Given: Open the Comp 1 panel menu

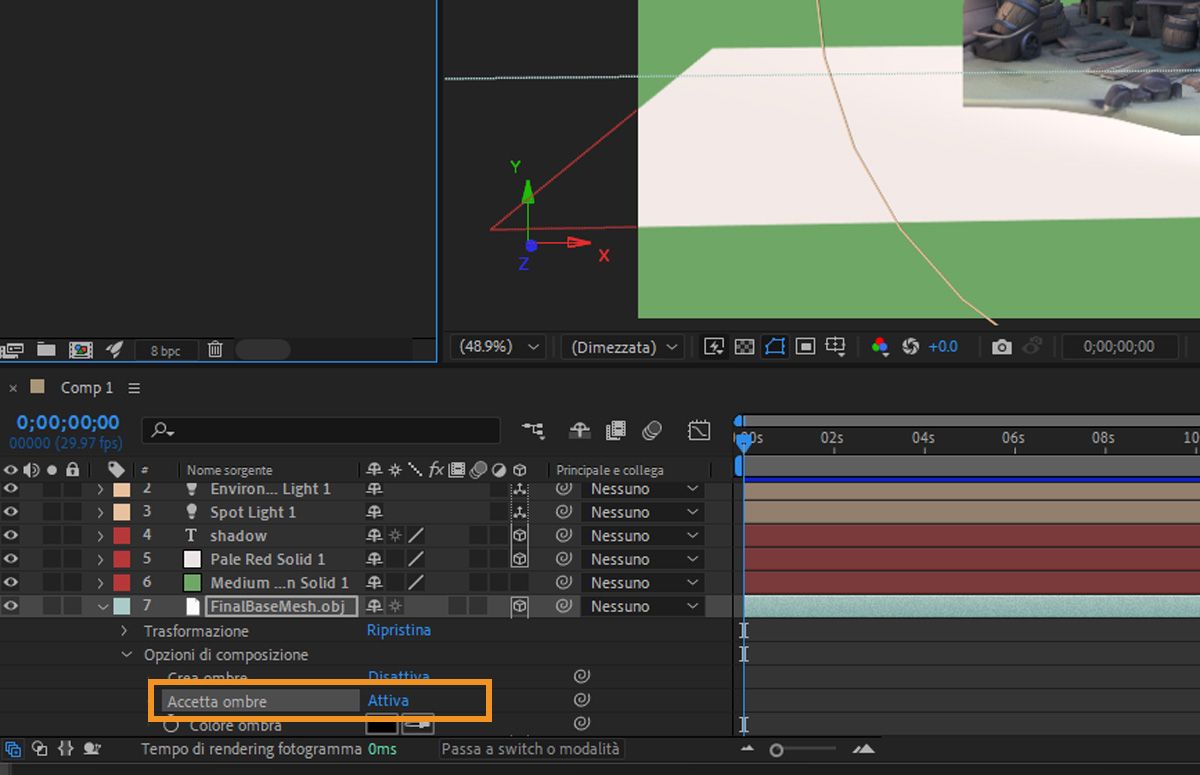Looking at the screenshot, I should (134, 388).
